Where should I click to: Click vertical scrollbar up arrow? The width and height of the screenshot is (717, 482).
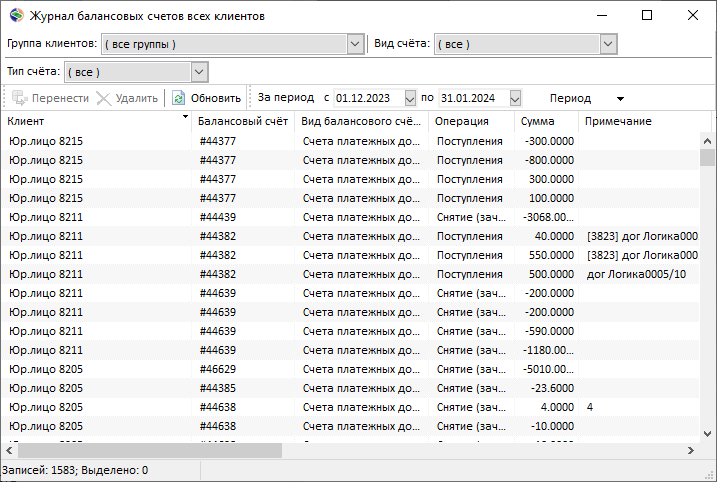[707, 141]
